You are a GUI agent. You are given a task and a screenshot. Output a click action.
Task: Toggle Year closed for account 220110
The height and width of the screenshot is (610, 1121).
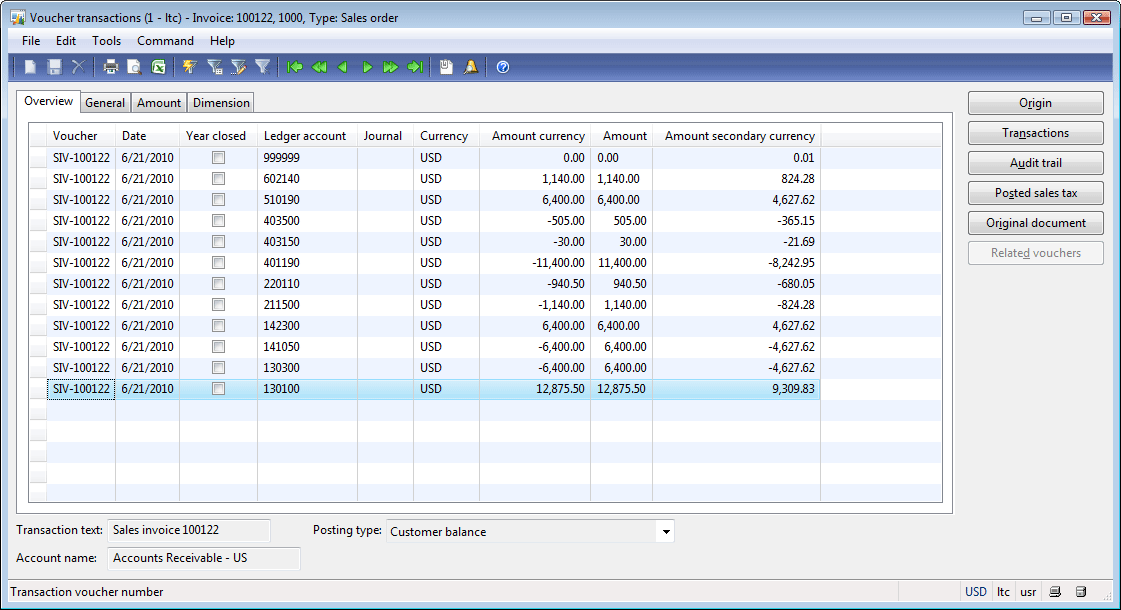click(218, 284)
